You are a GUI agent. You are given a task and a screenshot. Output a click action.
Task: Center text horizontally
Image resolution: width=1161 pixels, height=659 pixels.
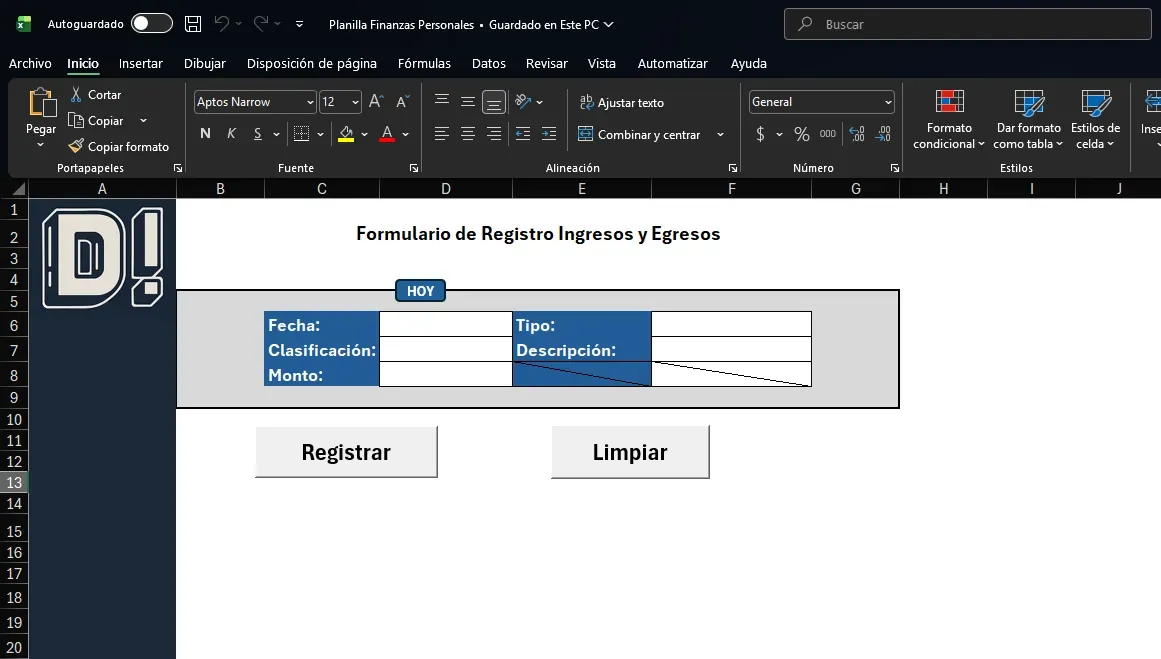click(x=468, y=134)
